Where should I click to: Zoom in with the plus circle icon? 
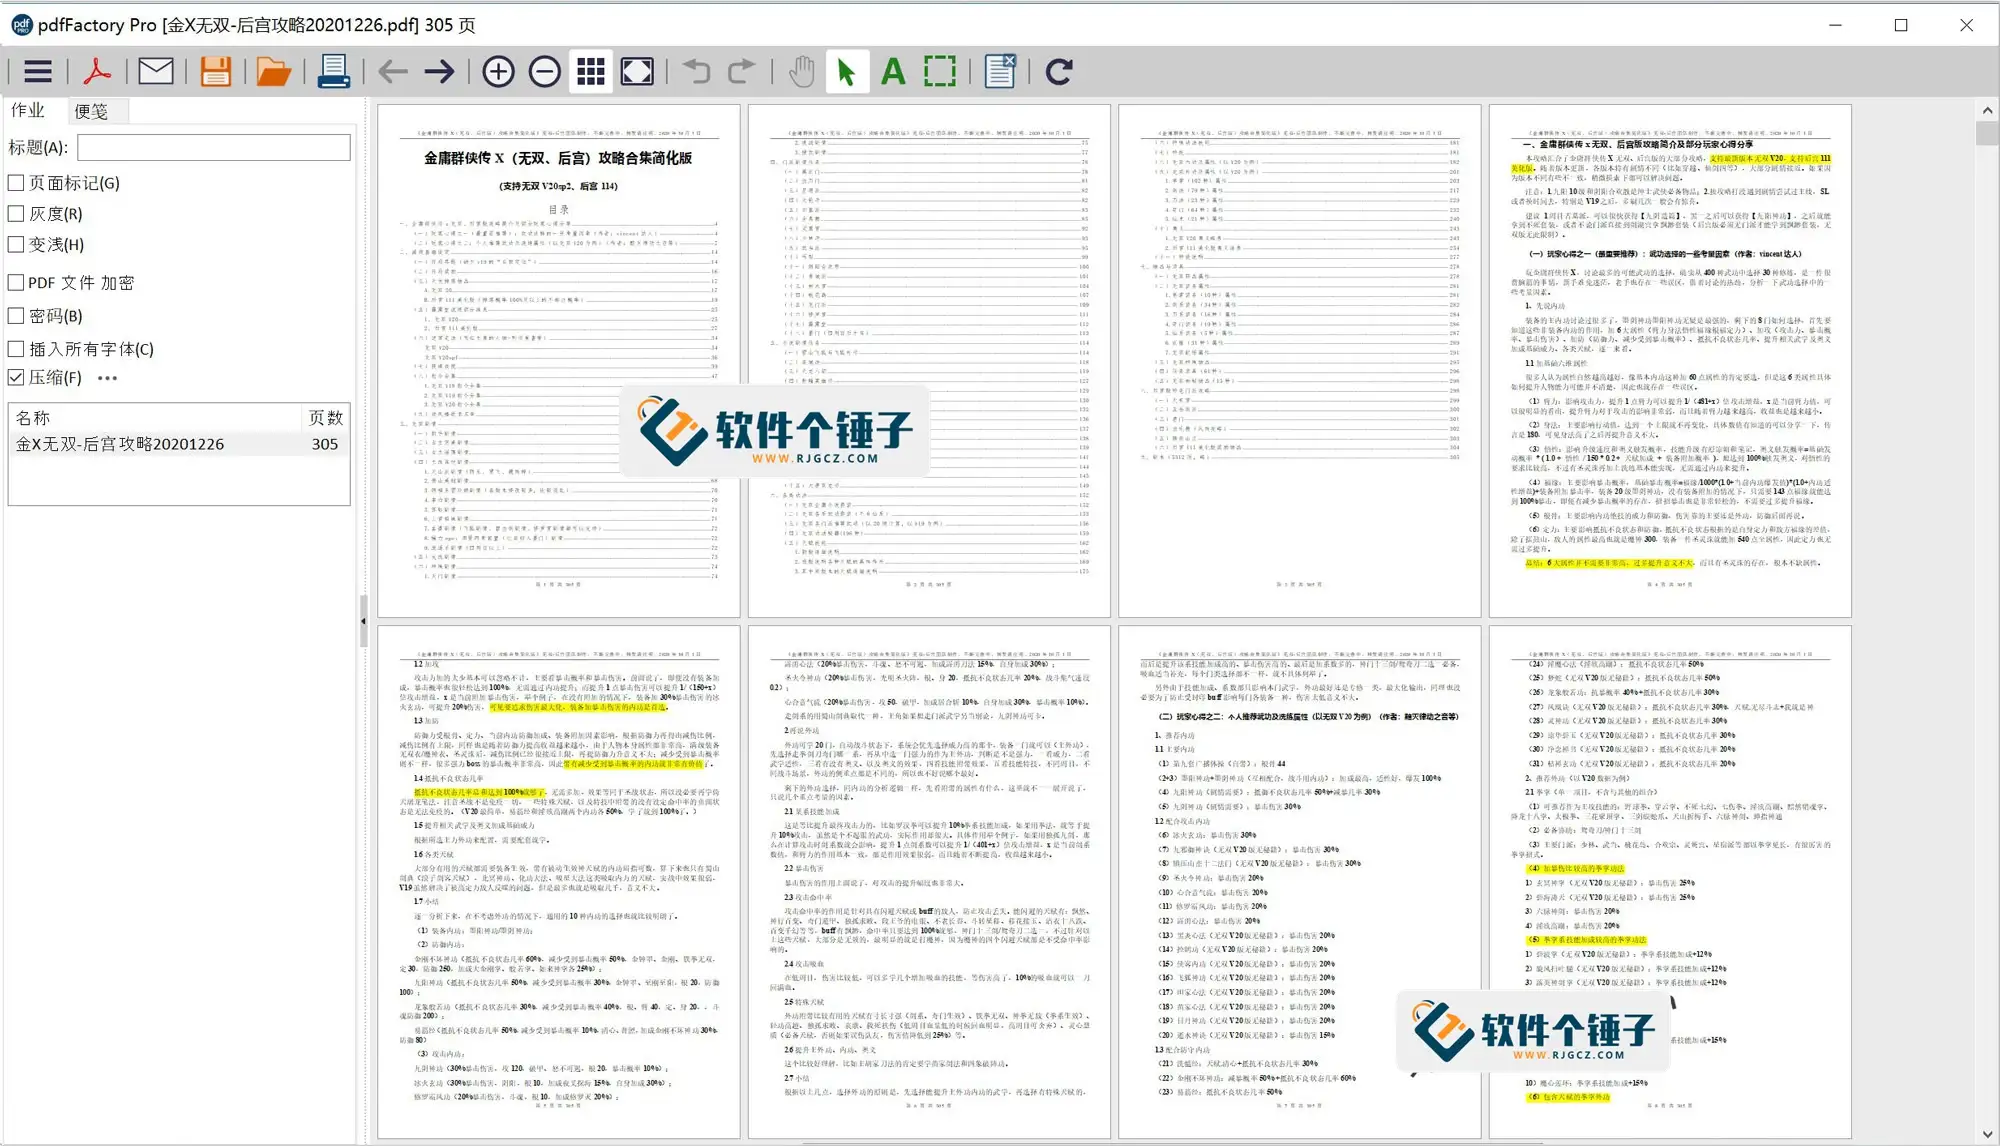tap(498, 72)
